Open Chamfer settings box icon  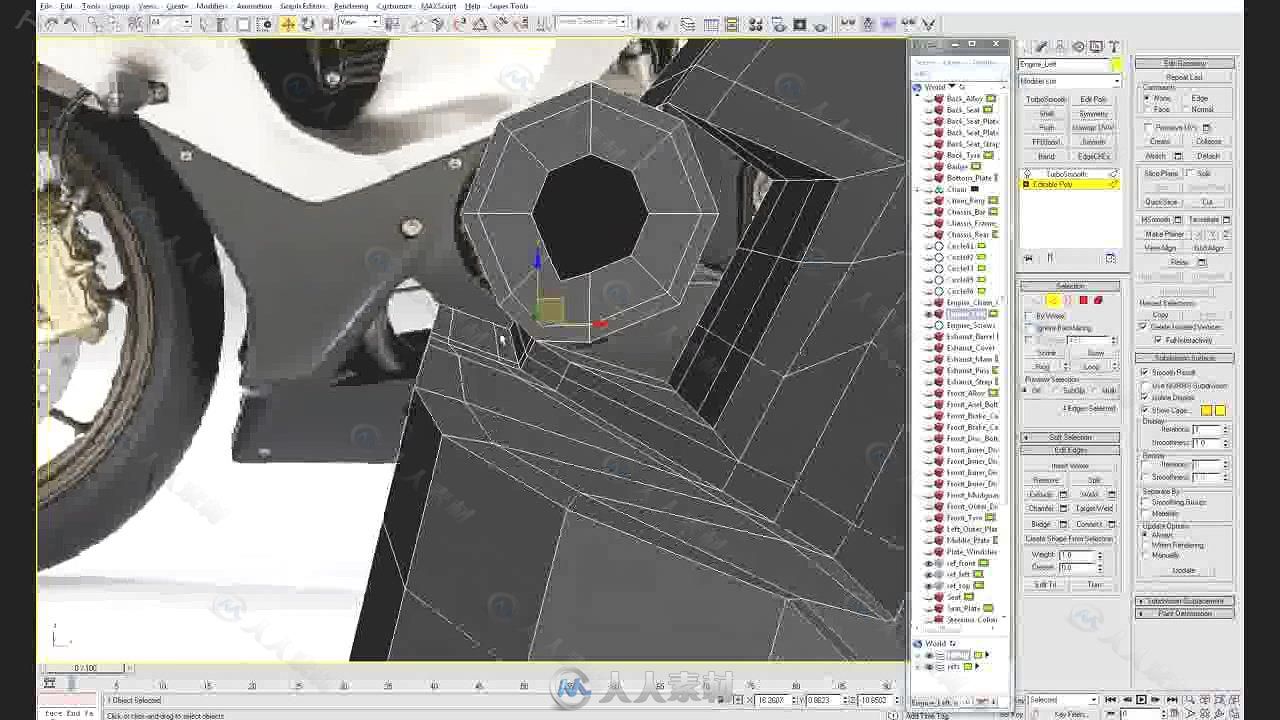[1063, 509]
